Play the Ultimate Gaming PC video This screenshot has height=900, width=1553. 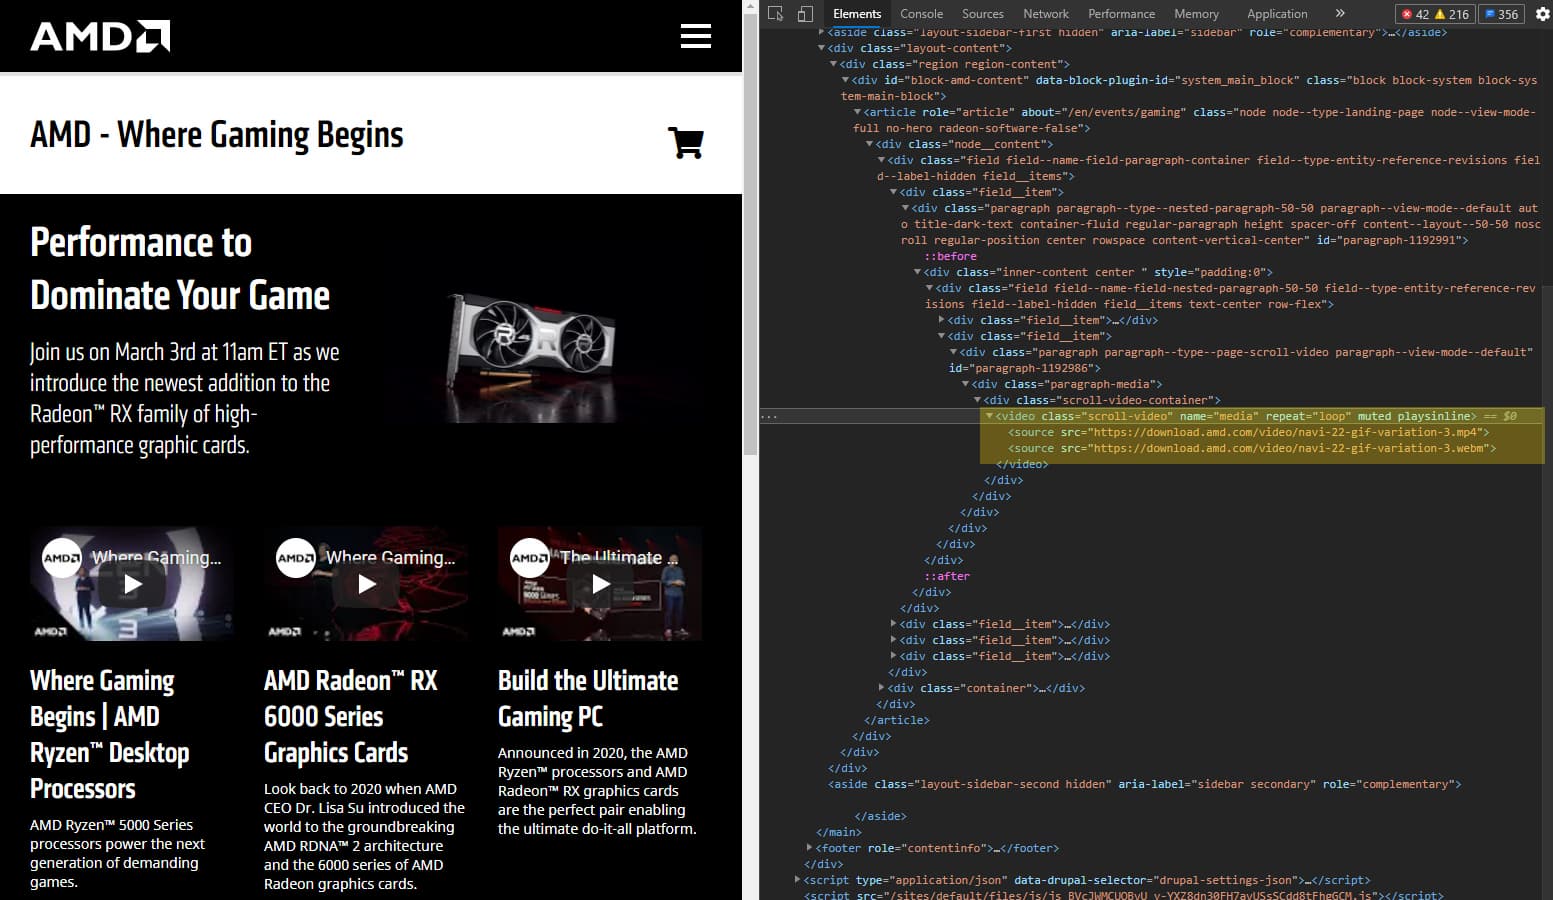pyautogui.click(x=600, y=584)
